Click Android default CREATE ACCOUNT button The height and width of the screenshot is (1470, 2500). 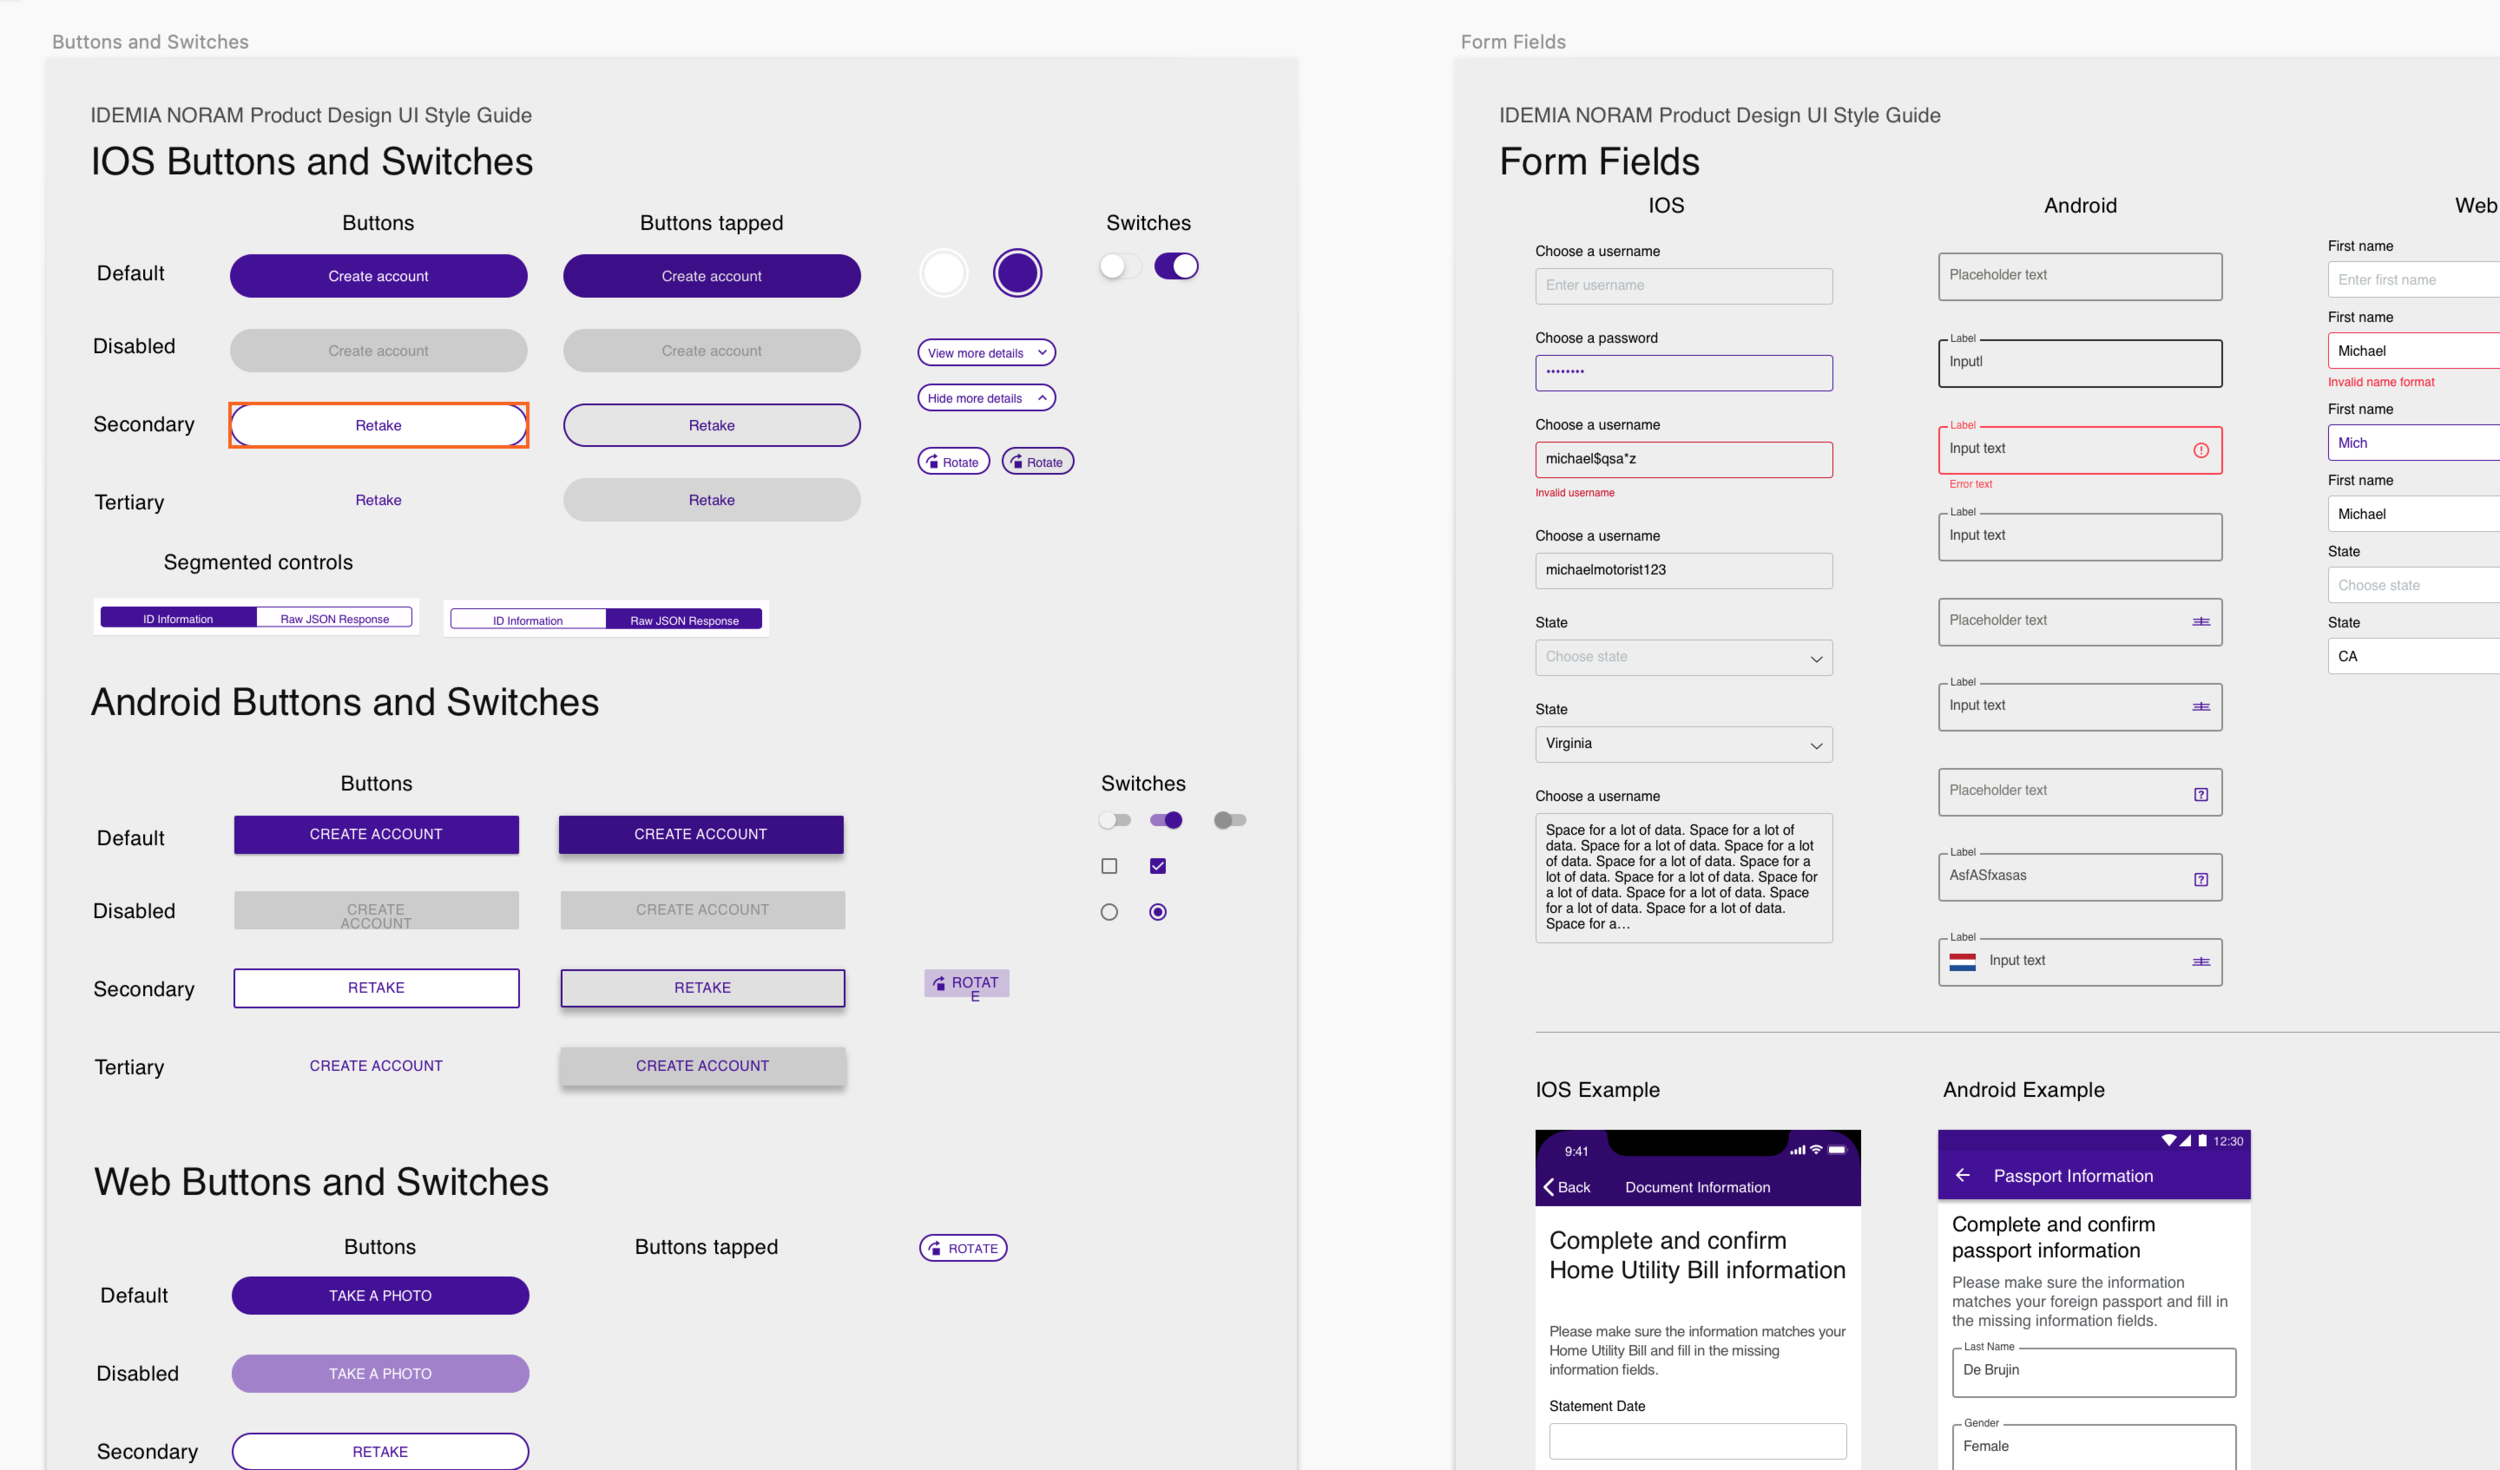376,834
